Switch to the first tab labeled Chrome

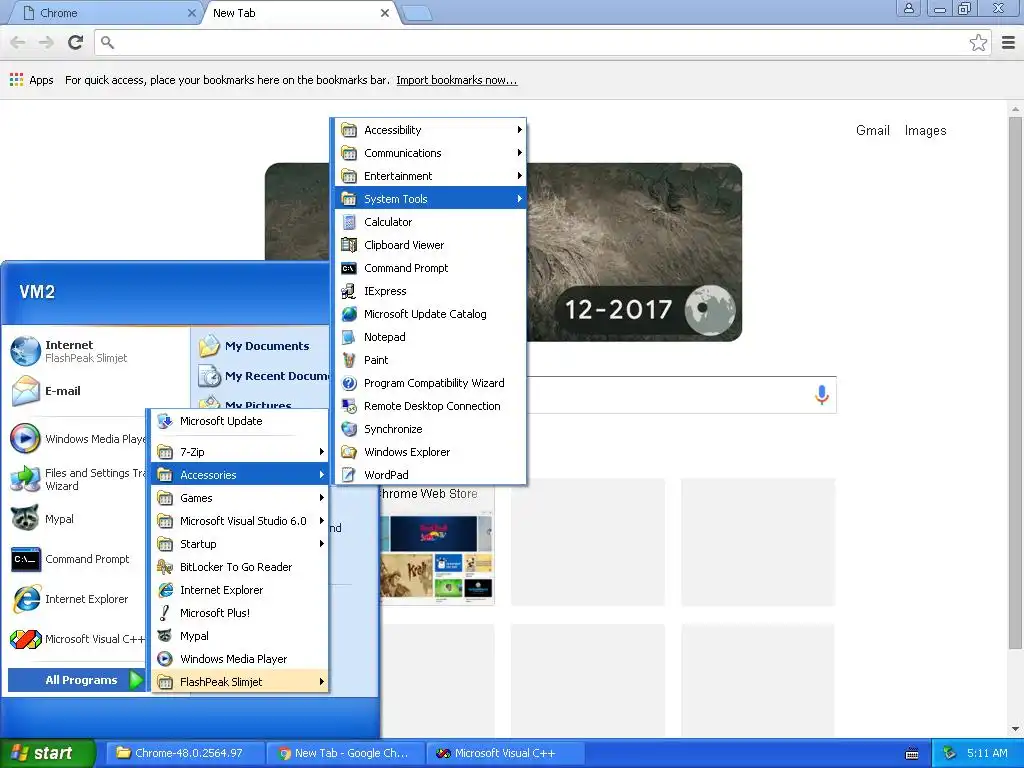pos(104,13)
